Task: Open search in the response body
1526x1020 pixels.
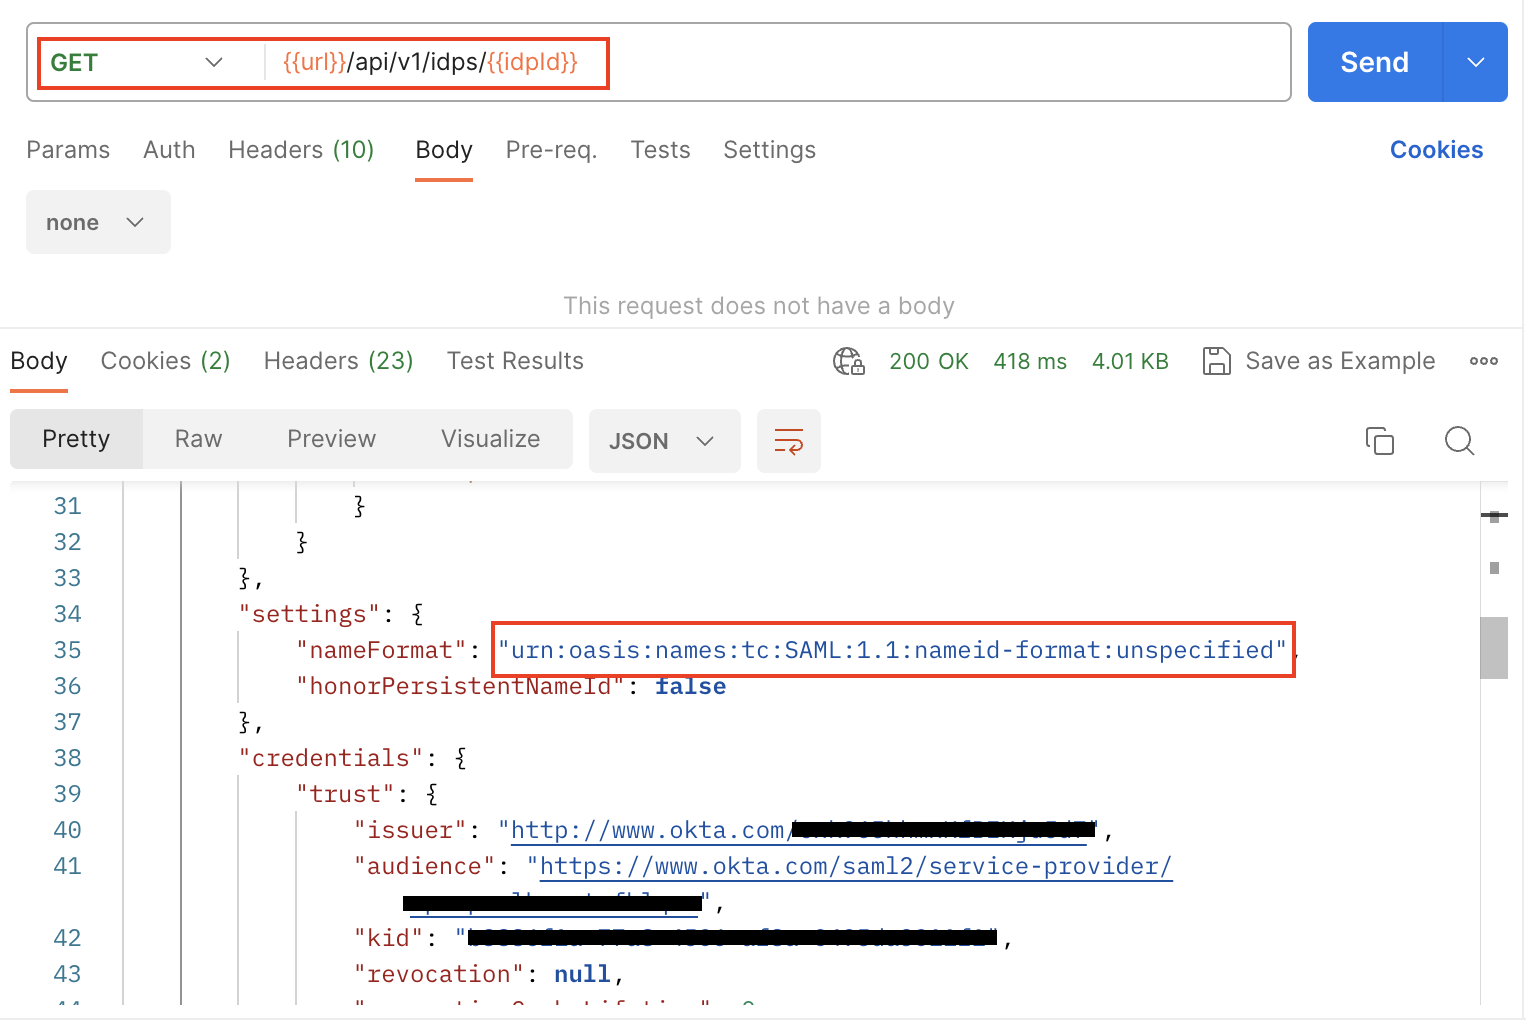Action: coord(1459,441)
